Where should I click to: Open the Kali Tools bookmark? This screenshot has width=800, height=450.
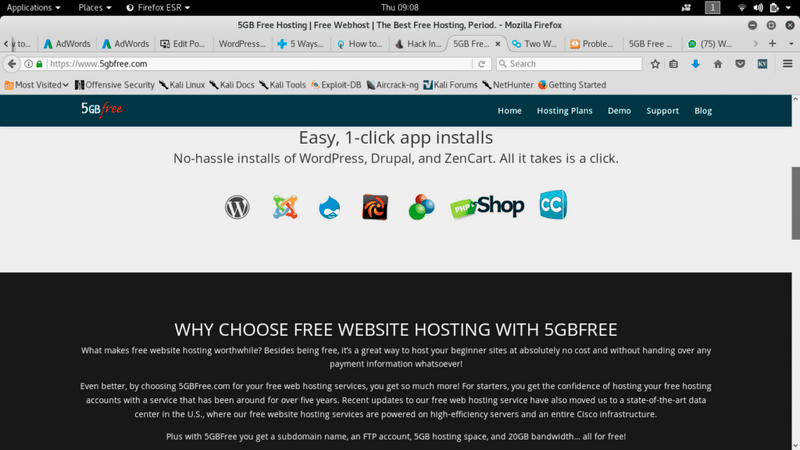click(283, 85)
